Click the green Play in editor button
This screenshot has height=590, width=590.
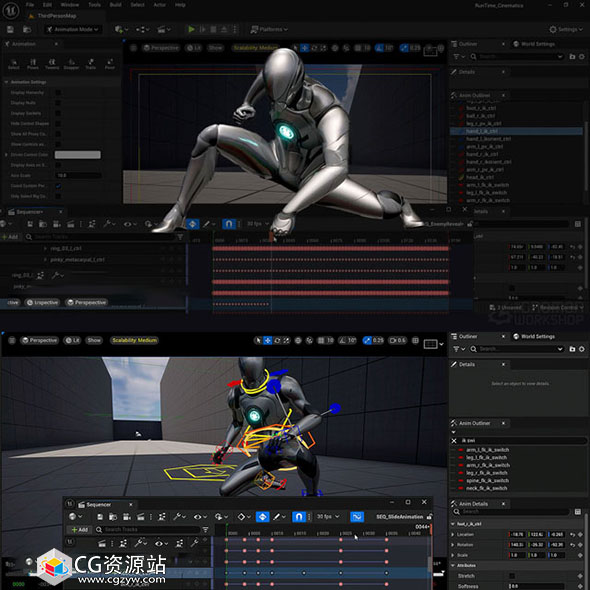tap(191, 29)
